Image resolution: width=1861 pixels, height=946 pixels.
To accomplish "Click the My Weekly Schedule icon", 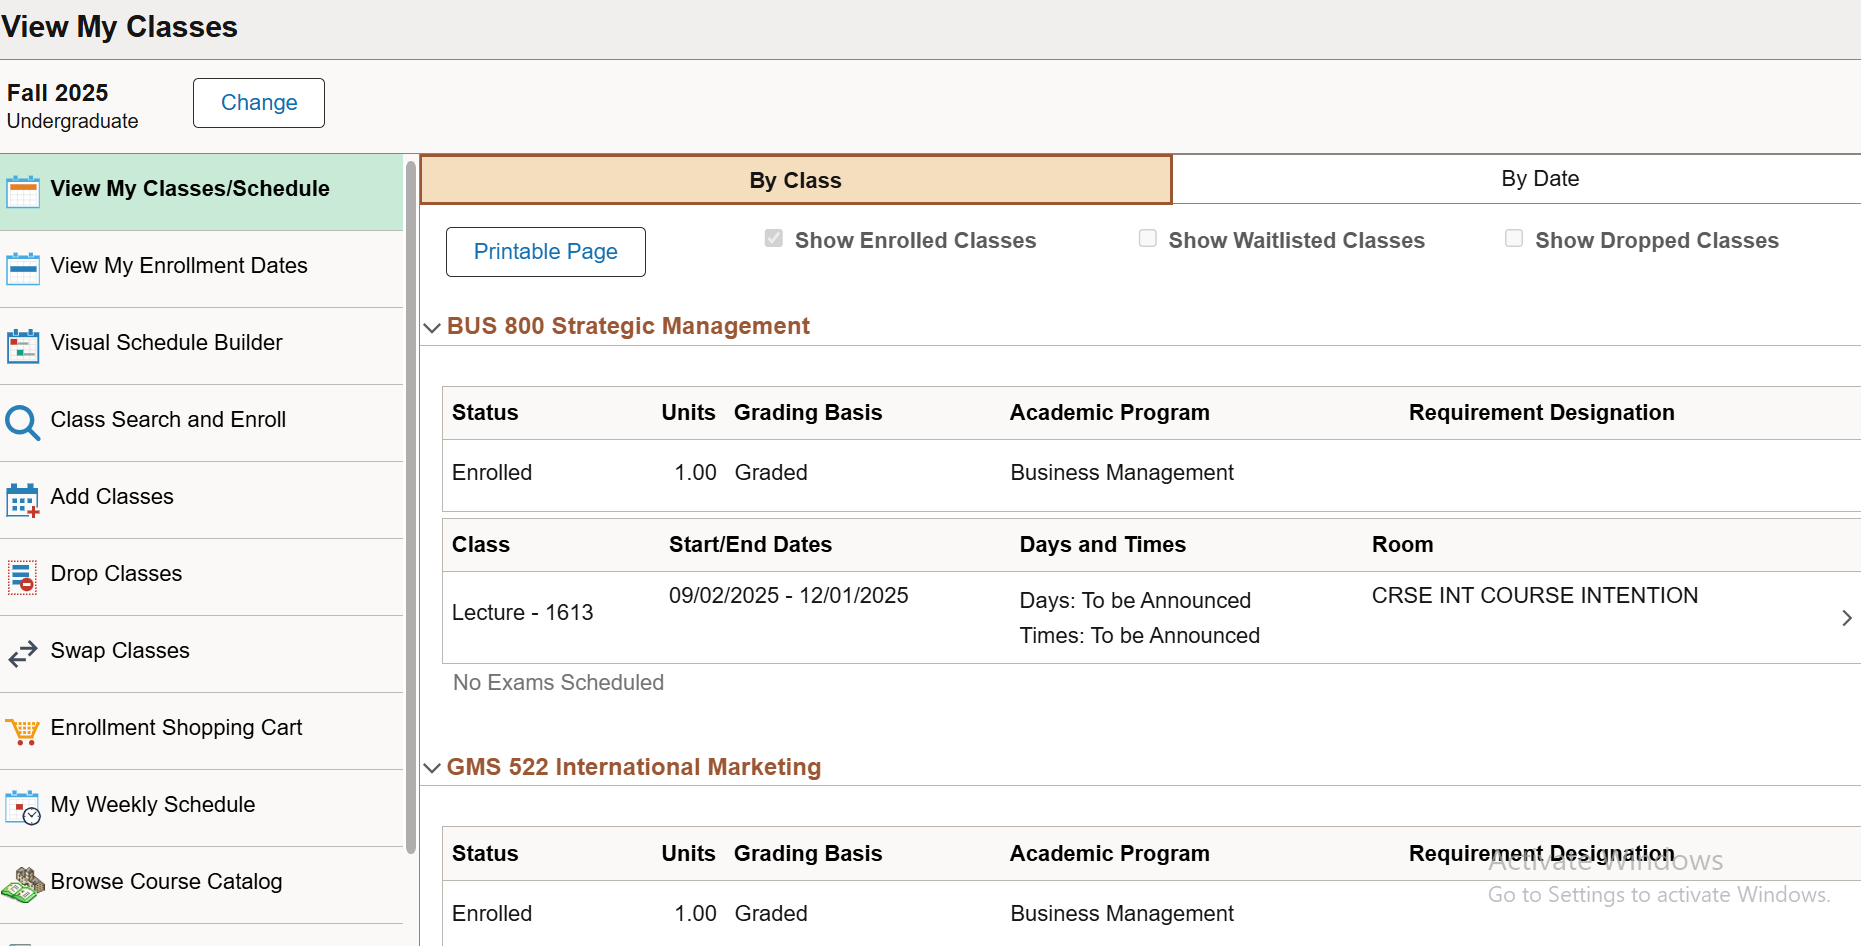I will coord(23,806).
